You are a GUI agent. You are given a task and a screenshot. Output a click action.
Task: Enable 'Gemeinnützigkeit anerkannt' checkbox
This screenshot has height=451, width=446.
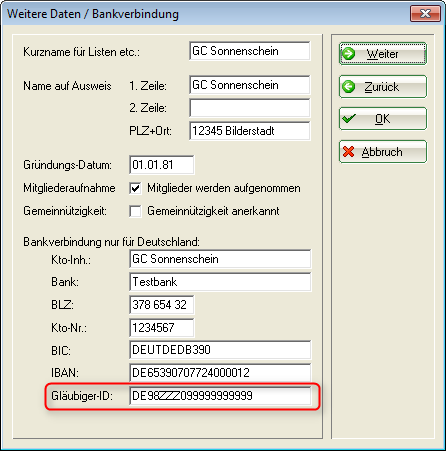click(135, 211)
